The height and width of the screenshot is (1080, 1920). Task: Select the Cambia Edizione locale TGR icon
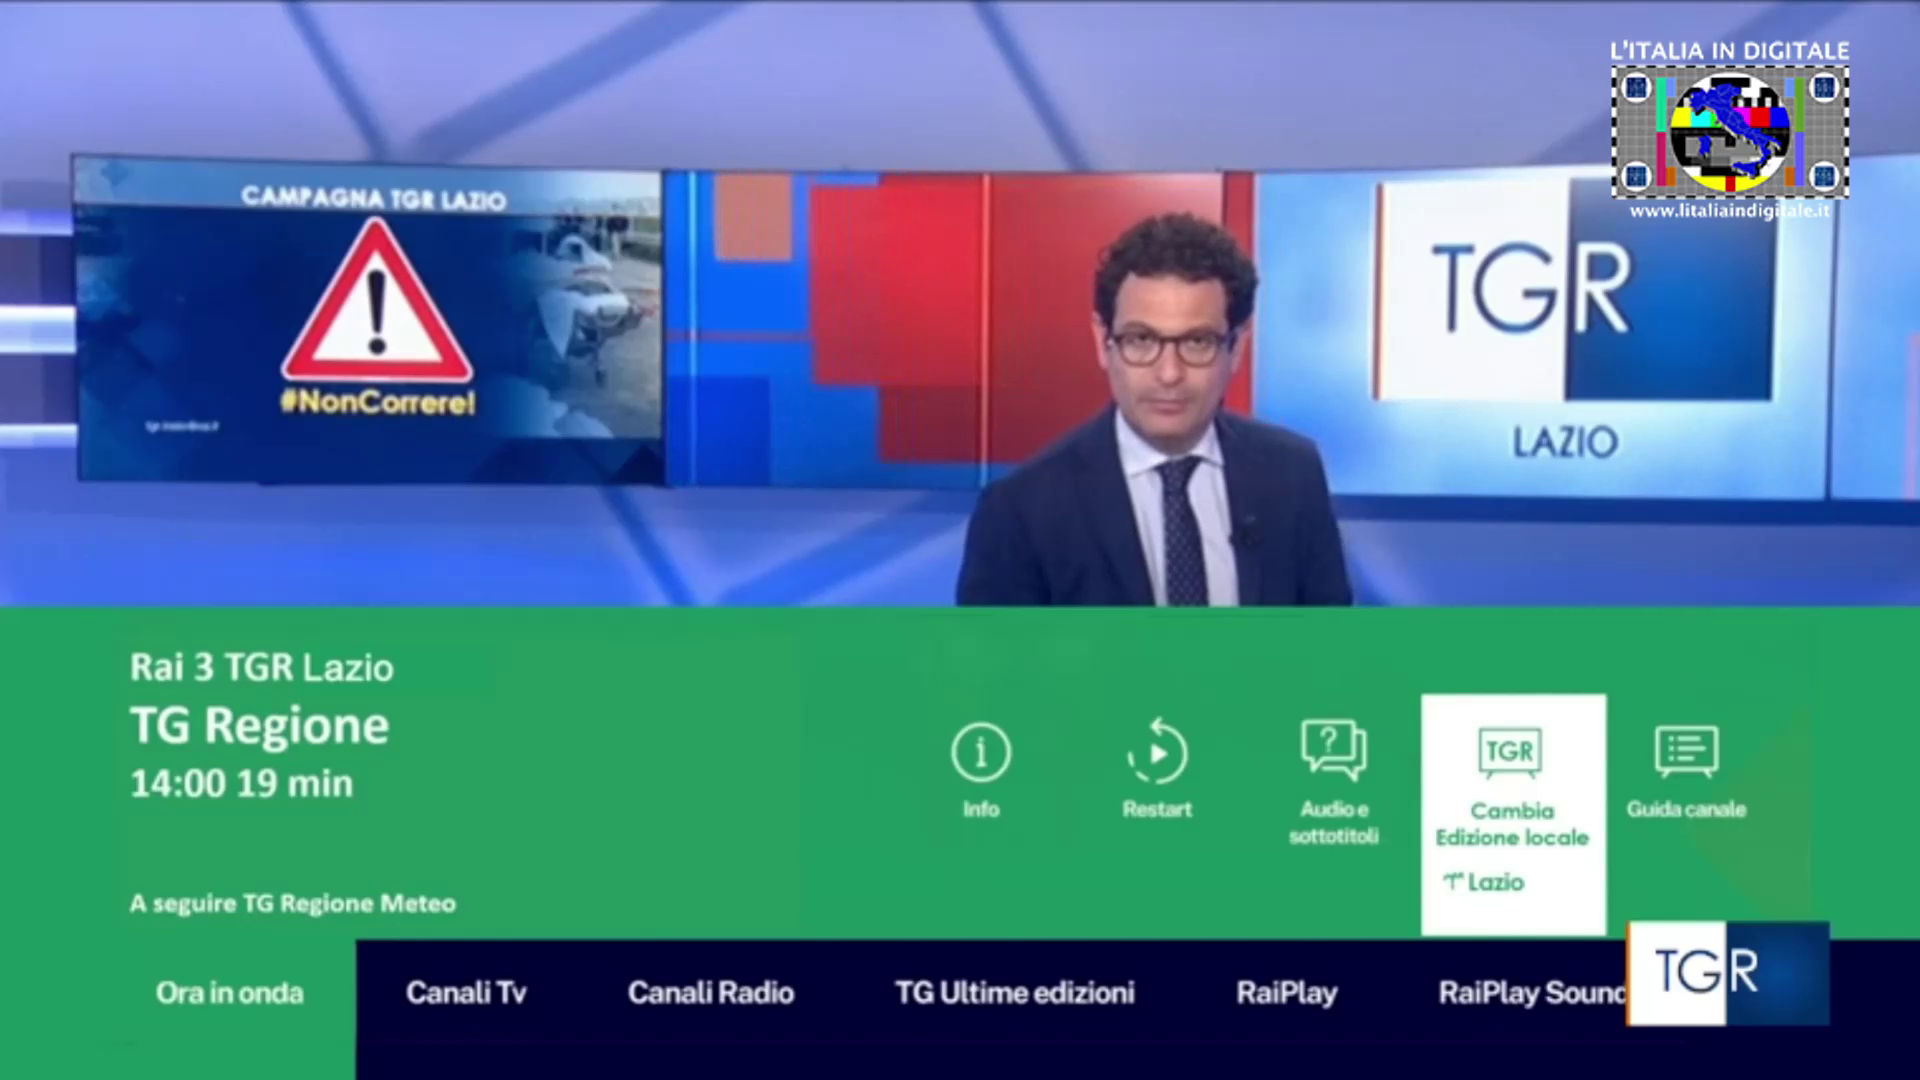tap(1510, 752)
